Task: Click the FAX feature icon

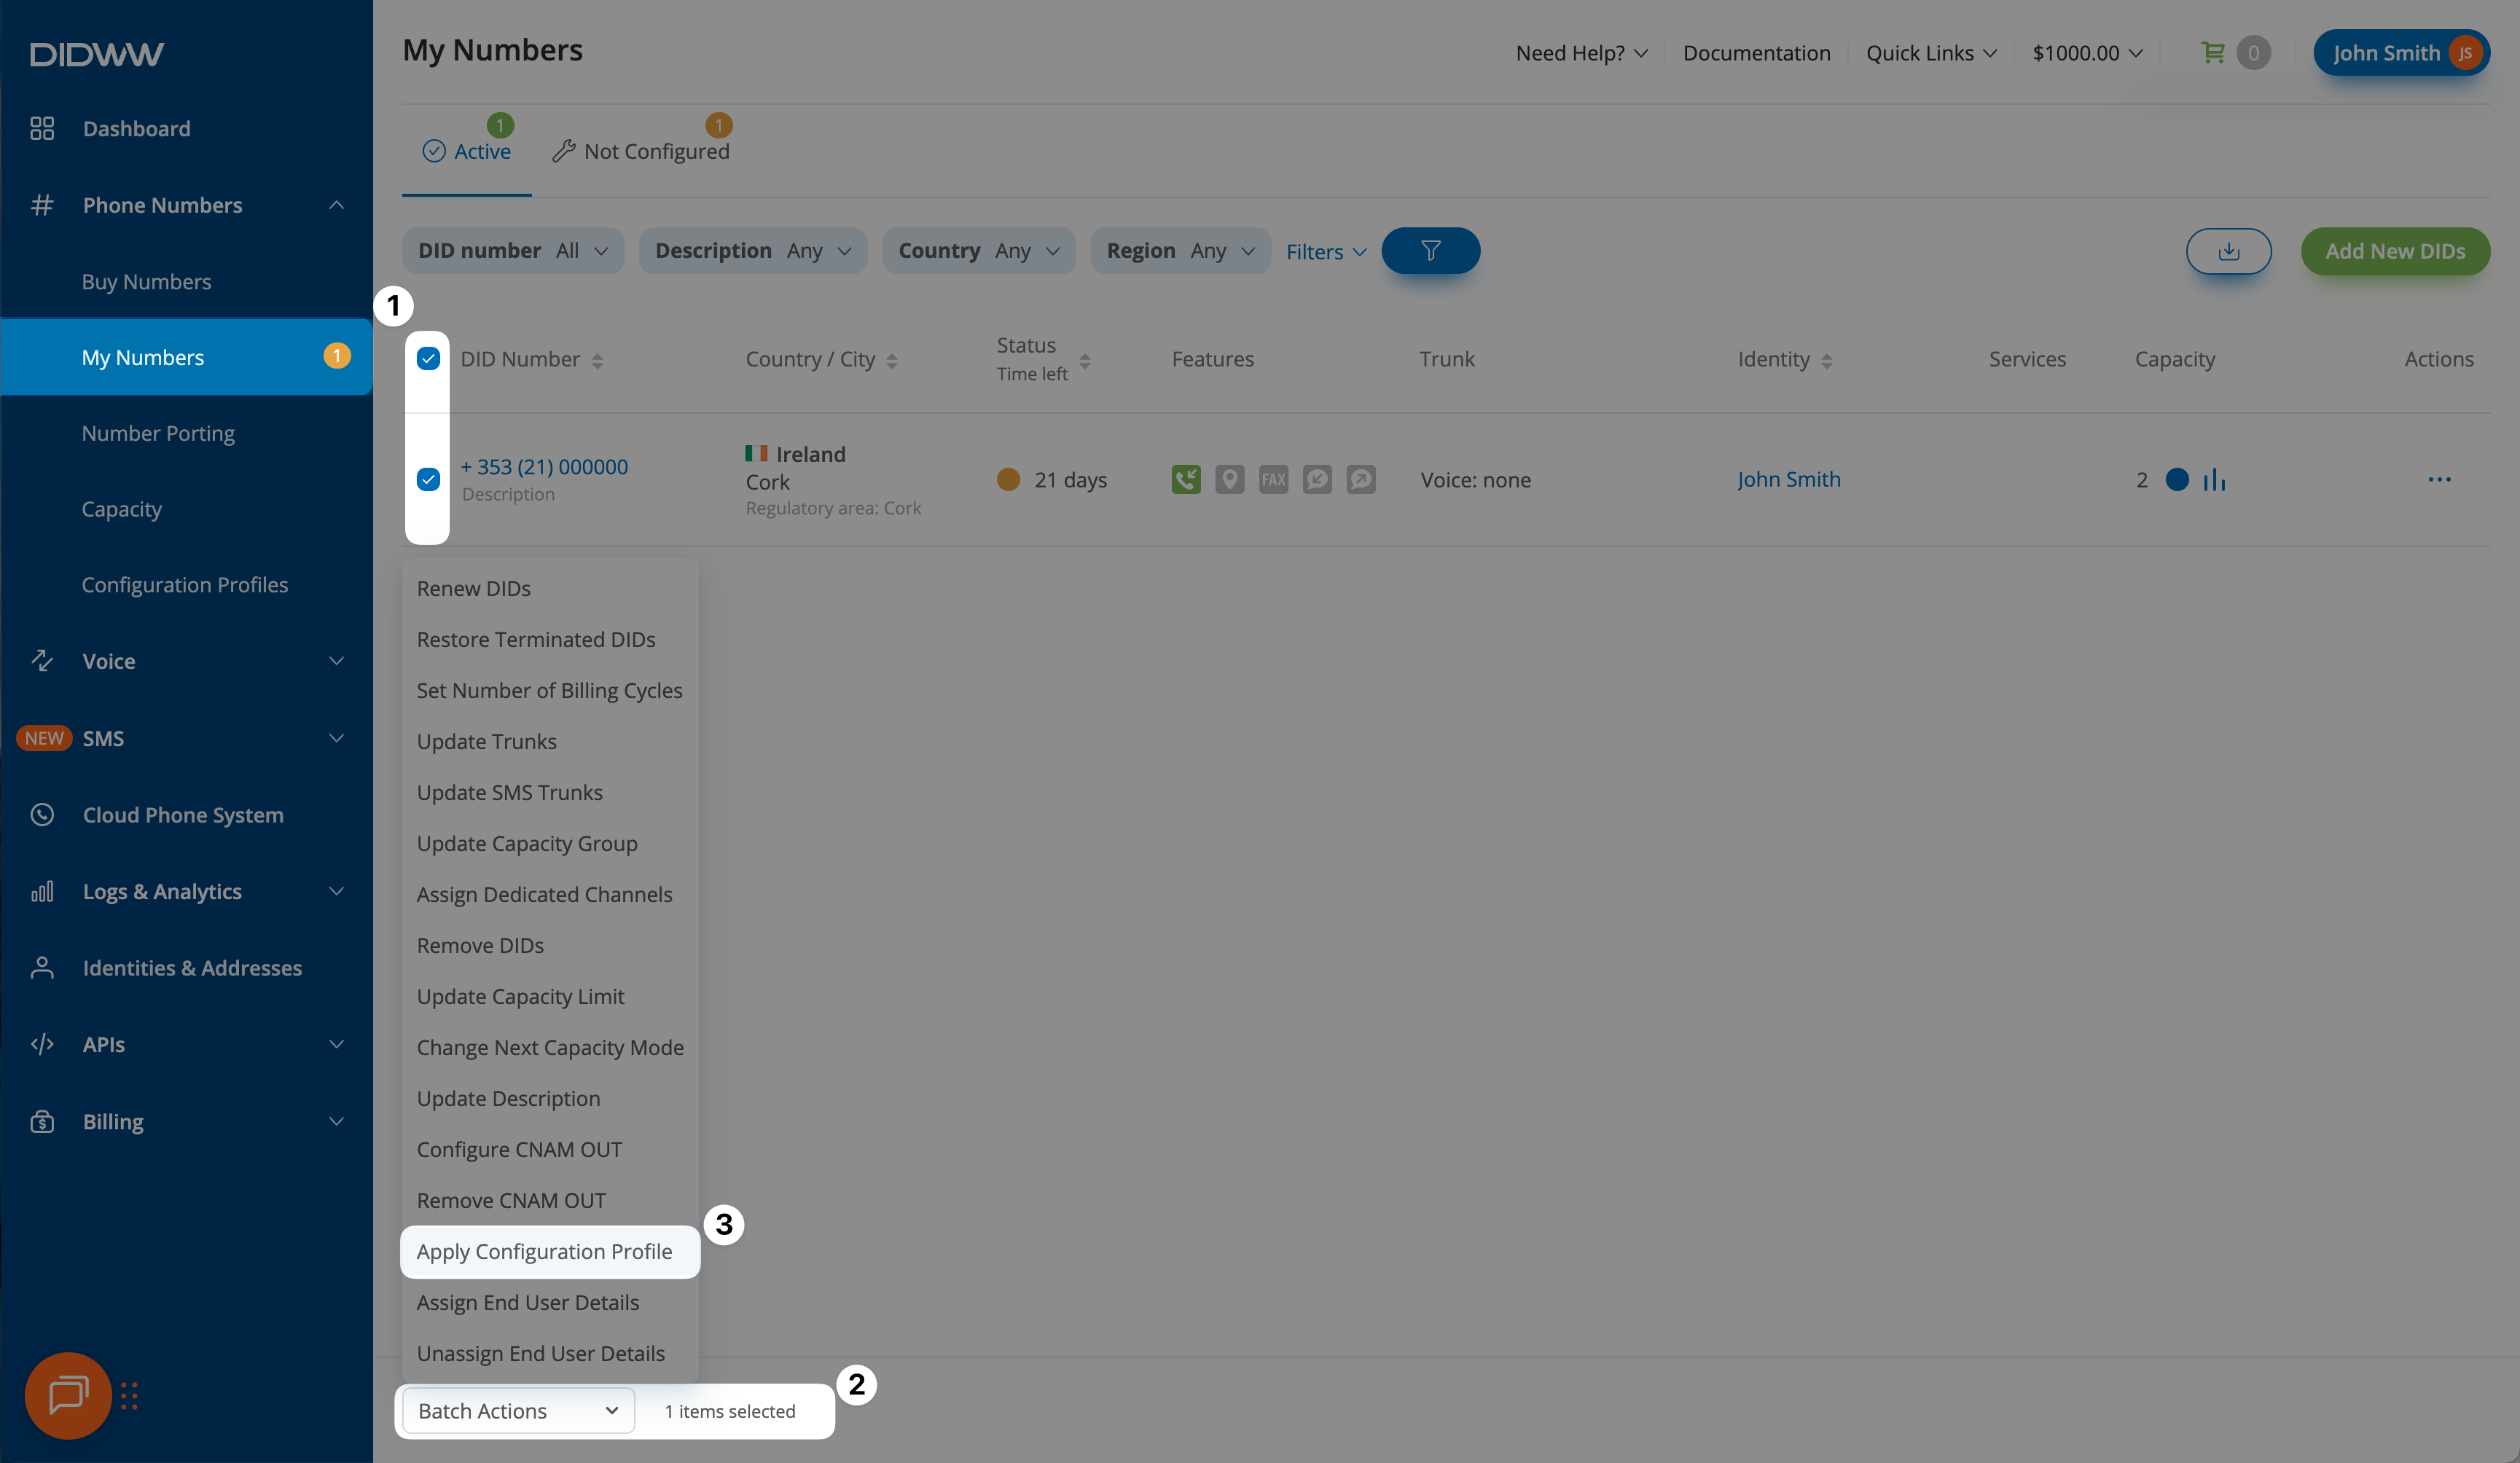Action: [1273, 479]
